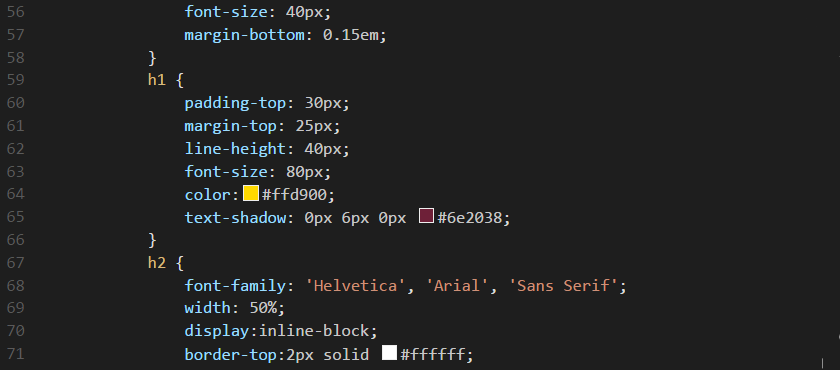Place cursor on the h1 selector
The width and height of the screenshot is (840, 370).
pyautogui.click(x=156, y=80)
